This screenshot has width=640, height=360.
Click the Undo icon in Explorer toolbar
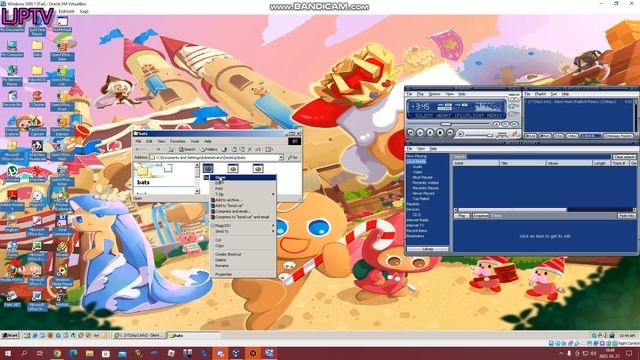point(258,149)
